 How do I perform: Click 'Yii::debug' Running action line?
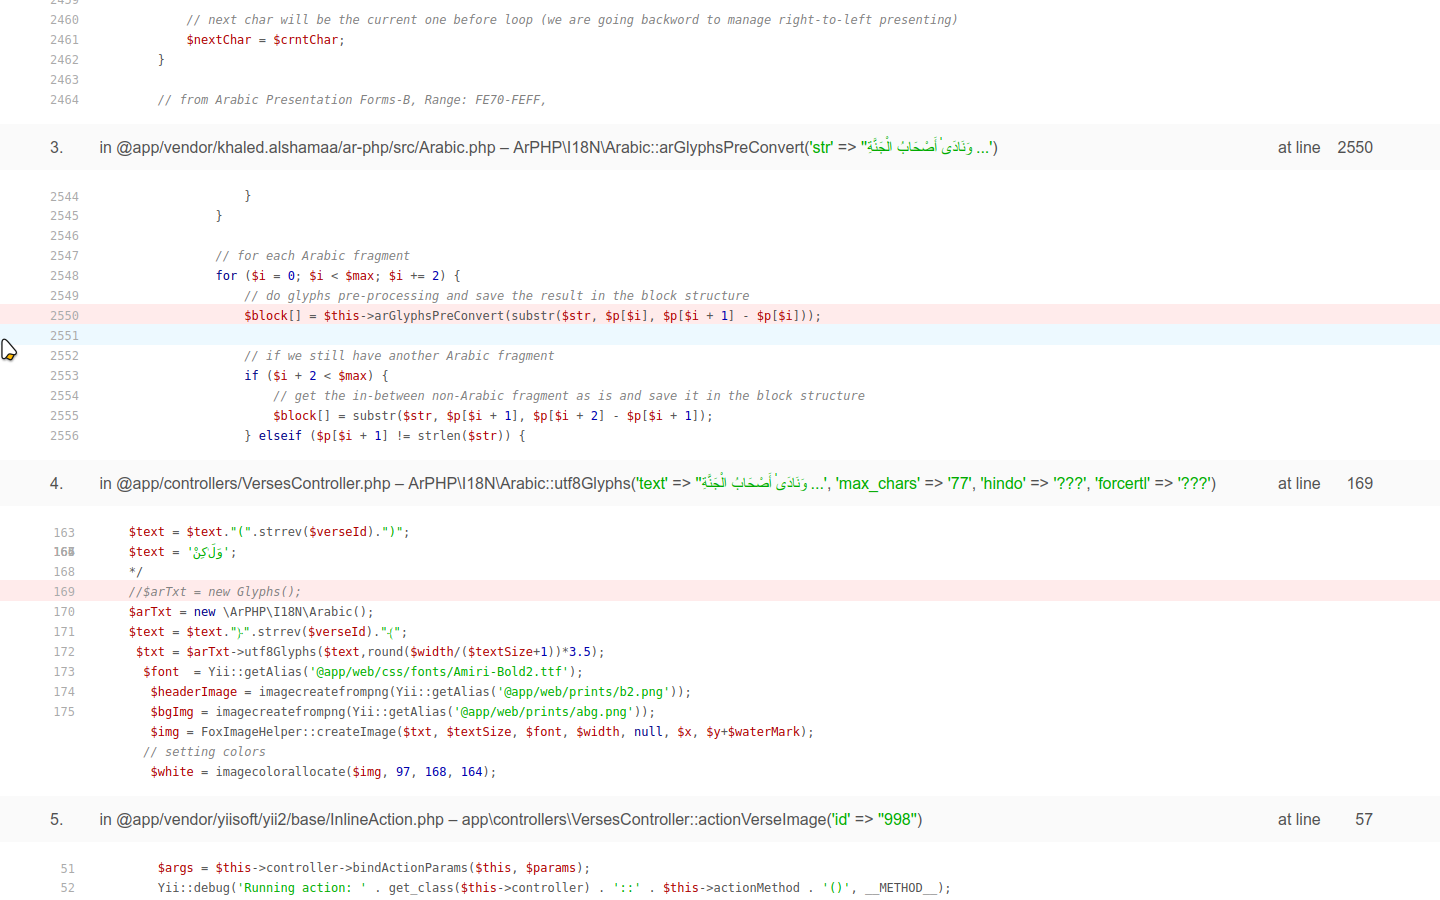pos(554,888)
